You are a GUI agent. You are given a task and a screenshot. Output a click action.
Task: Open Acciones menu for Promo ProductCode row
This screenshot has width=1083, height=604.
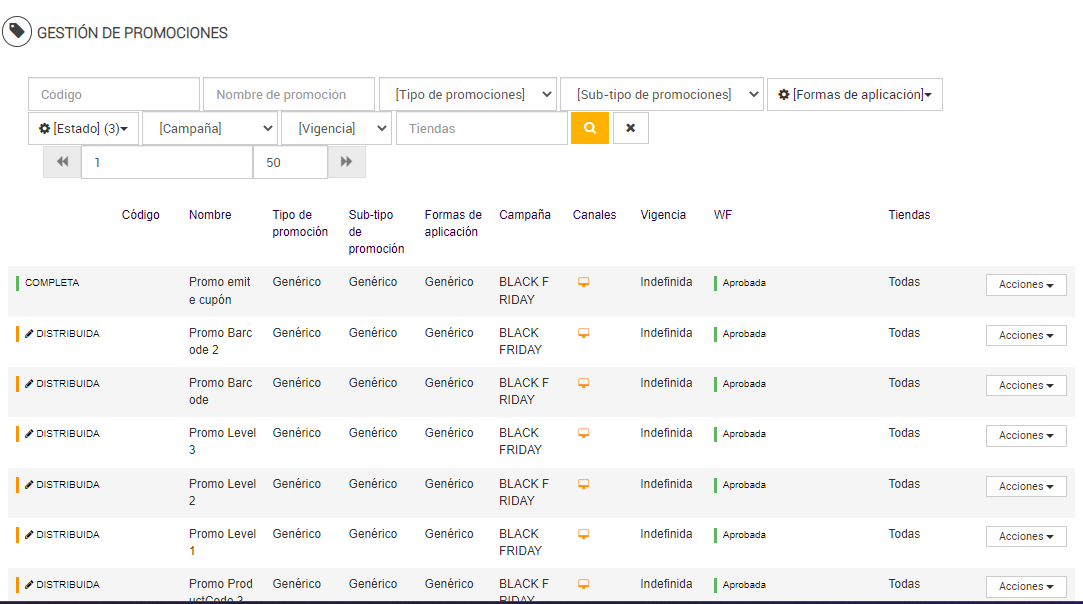1026,586
